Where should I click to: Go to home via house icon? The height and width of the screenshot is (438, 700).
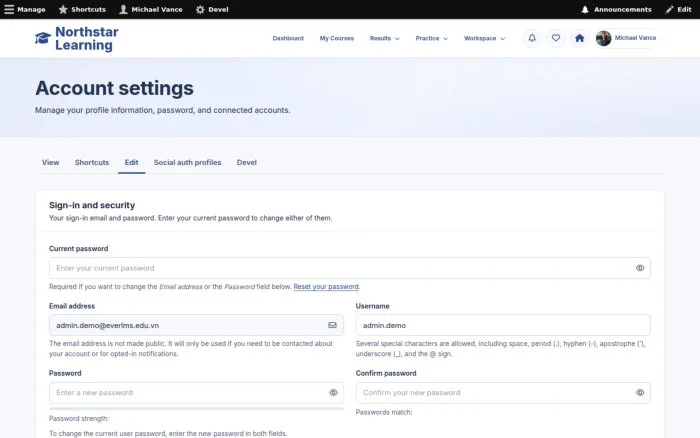point(579,38)
